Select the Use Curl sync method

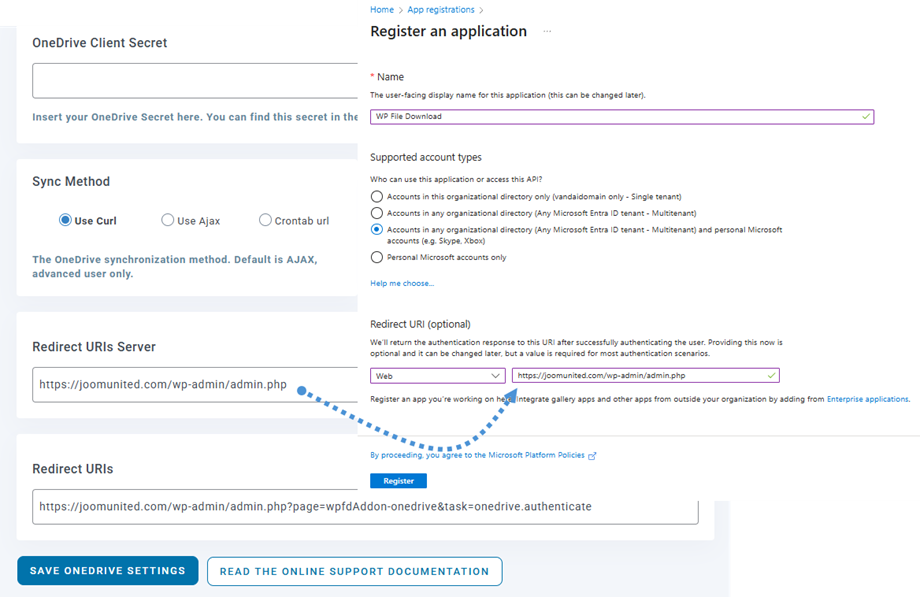coord(66,221)
